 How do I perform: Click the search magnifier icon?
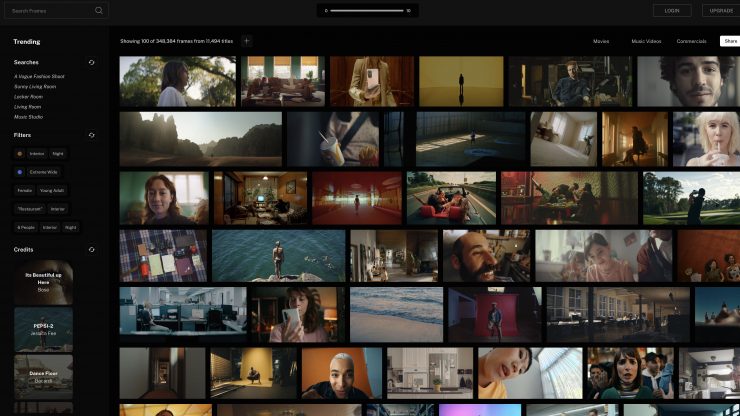point(99,10)
